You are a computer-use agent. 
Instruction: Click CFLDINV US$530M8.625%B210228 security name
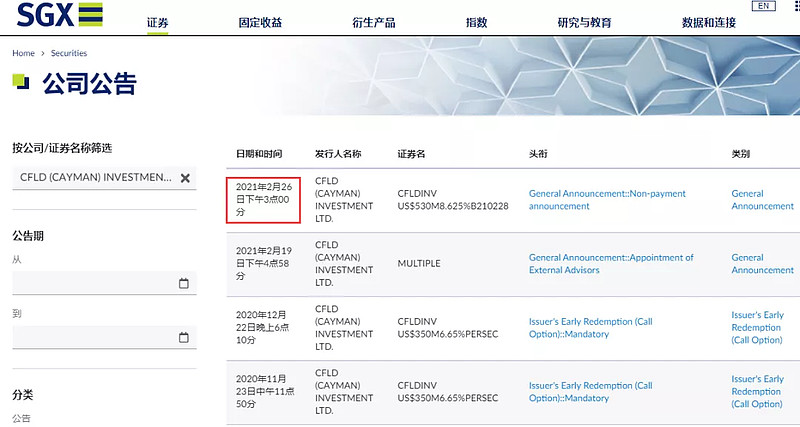point(453,200)
